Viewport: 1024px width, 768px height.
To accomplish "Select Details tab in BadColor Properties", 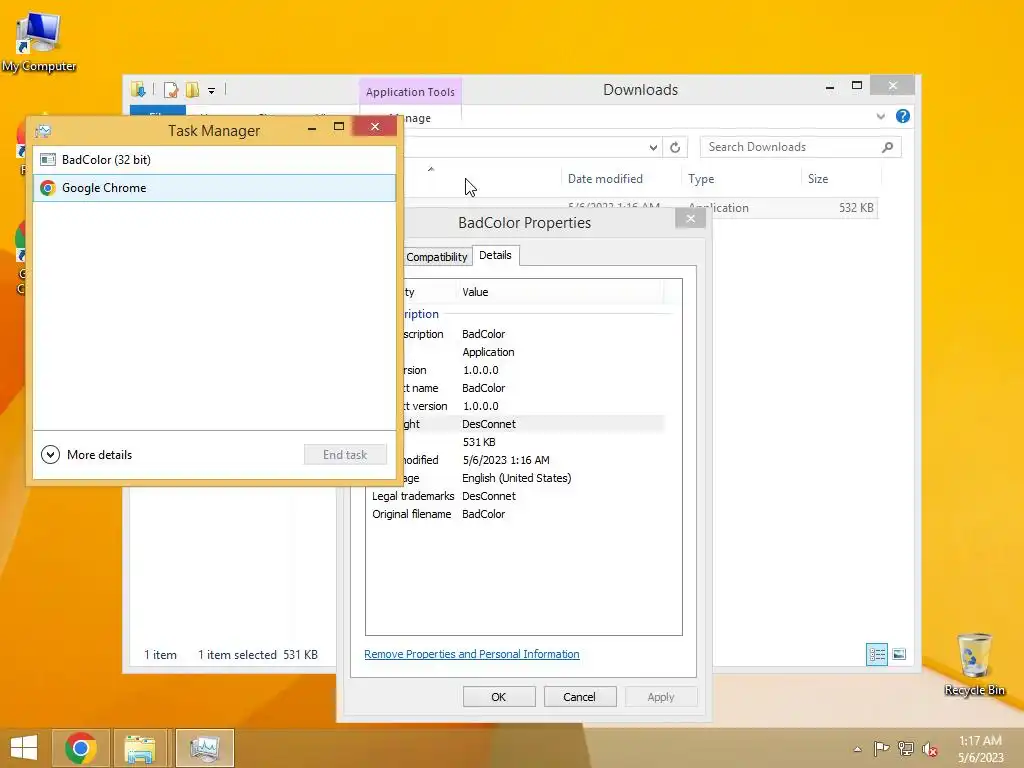I will 495,255.
